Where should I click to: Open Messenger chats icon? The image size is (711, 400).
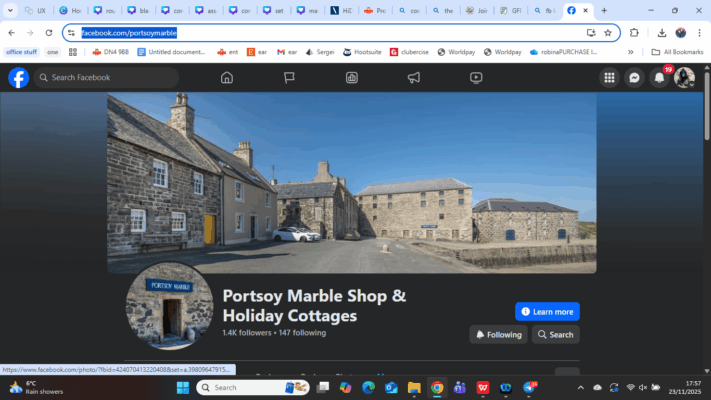pos(634,77)
